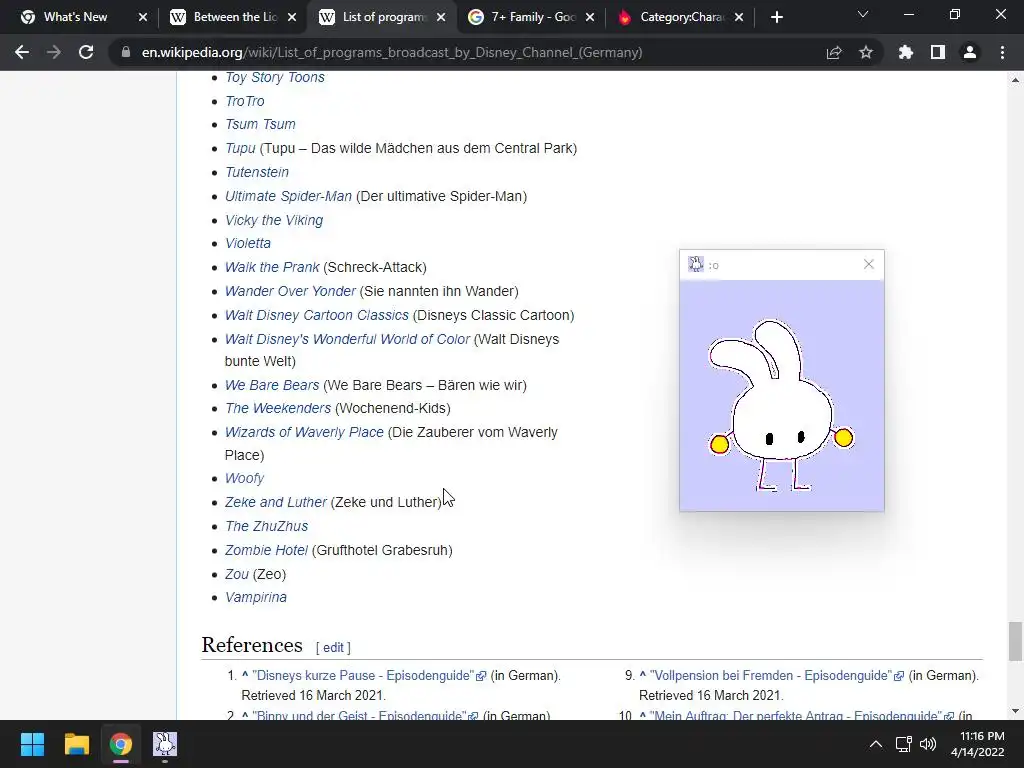
Task: Open Vampirina link
Action: pyautogui.click(x=255, y=597)
